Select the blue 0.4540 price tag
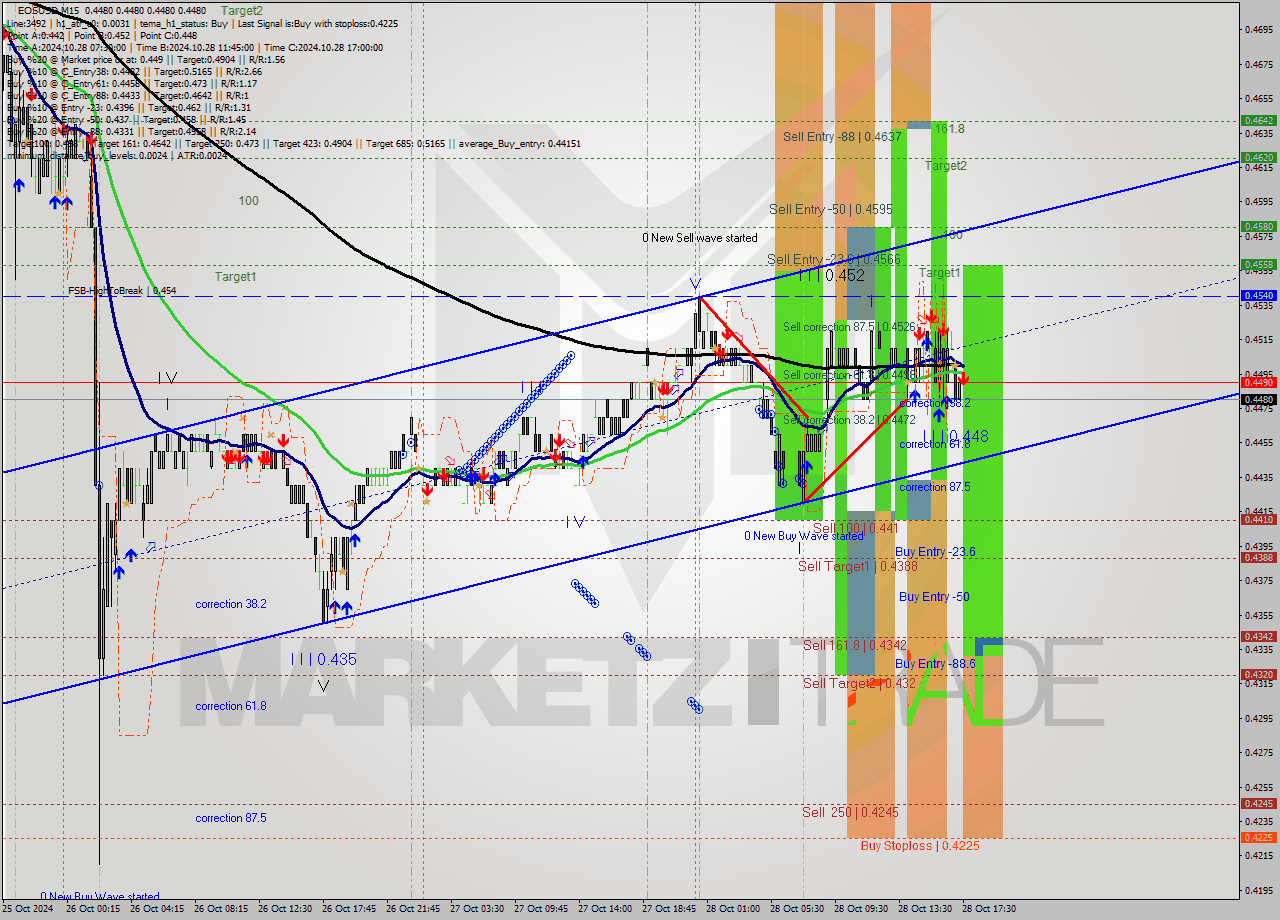The width and height of the screenshot is (1280, 920). [1257, 295]
